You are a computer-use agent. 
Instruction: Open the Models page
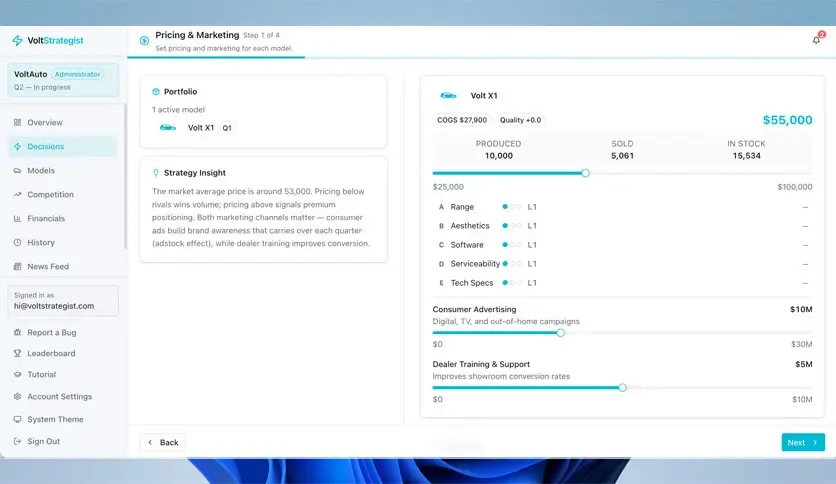(x=63, y=171)
